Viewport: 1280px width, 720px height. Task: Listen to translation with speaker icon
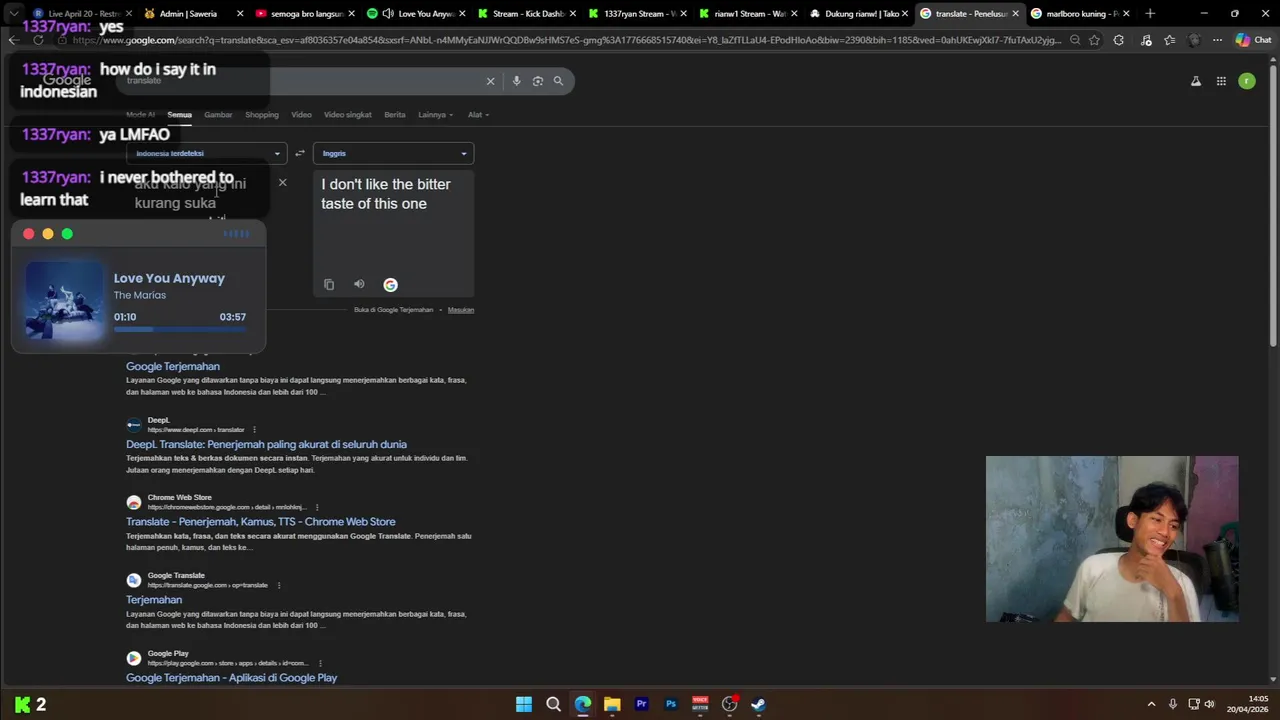(x=359, y=284)
